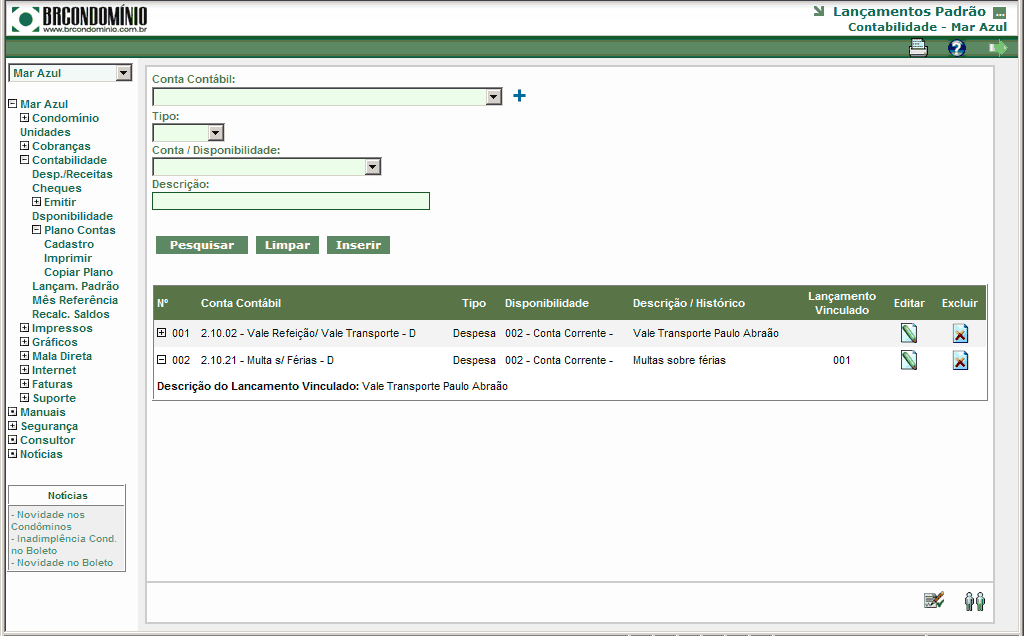Screen dimensions: 1024x636
Task: Open the Tipo dropdown
Action: (x=216, y=133)
